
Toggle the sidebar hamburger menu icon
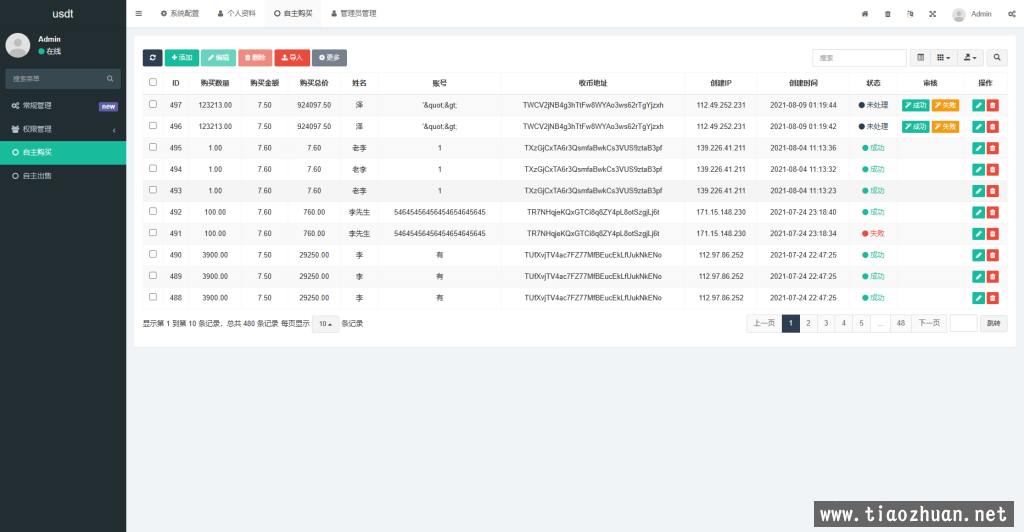(138, 13)
